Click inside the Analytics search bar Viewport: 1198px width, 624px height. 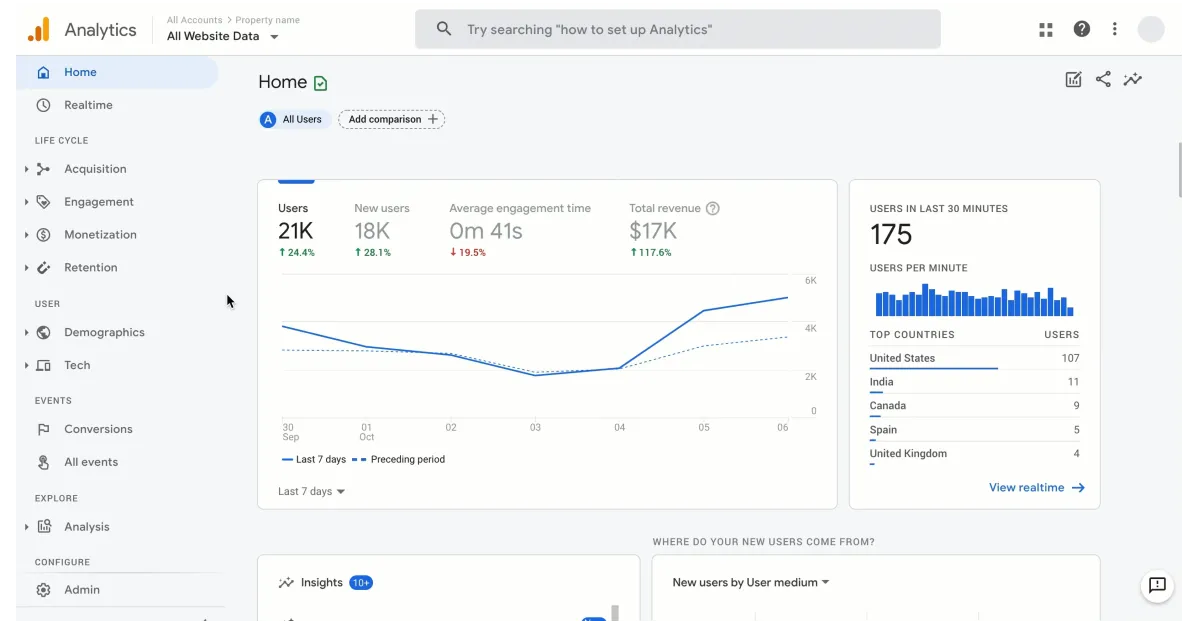pos(677,28)
